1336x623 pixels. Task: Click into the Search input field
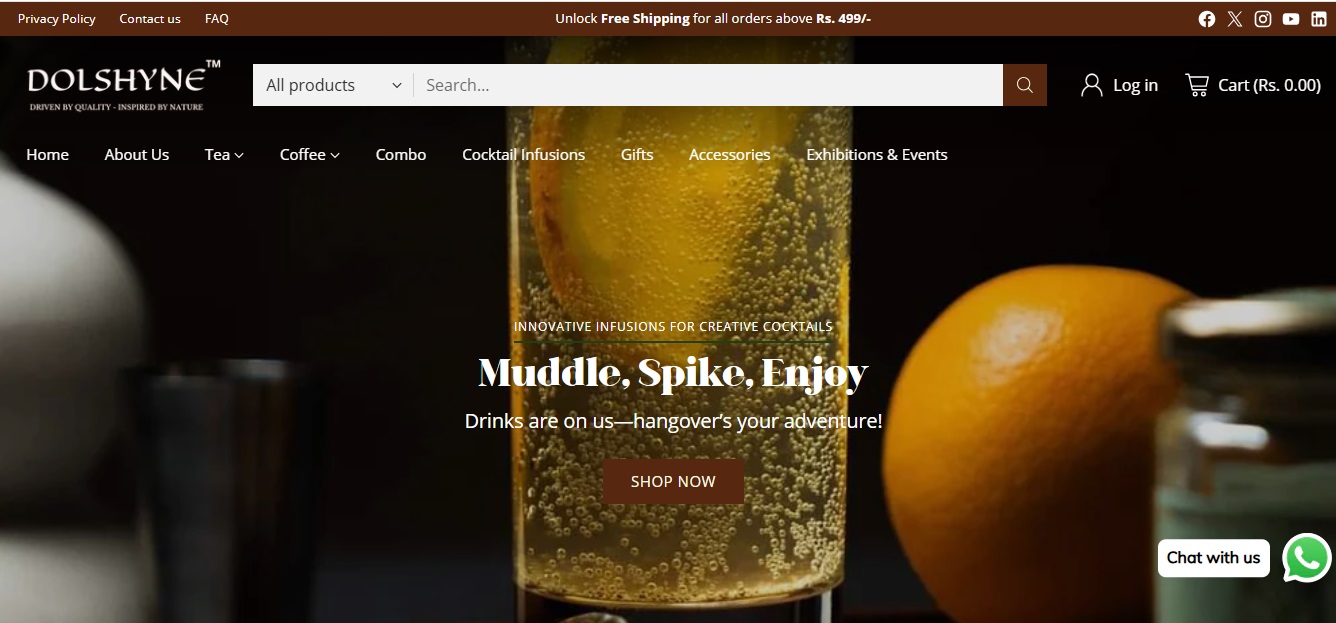point(708,85)
